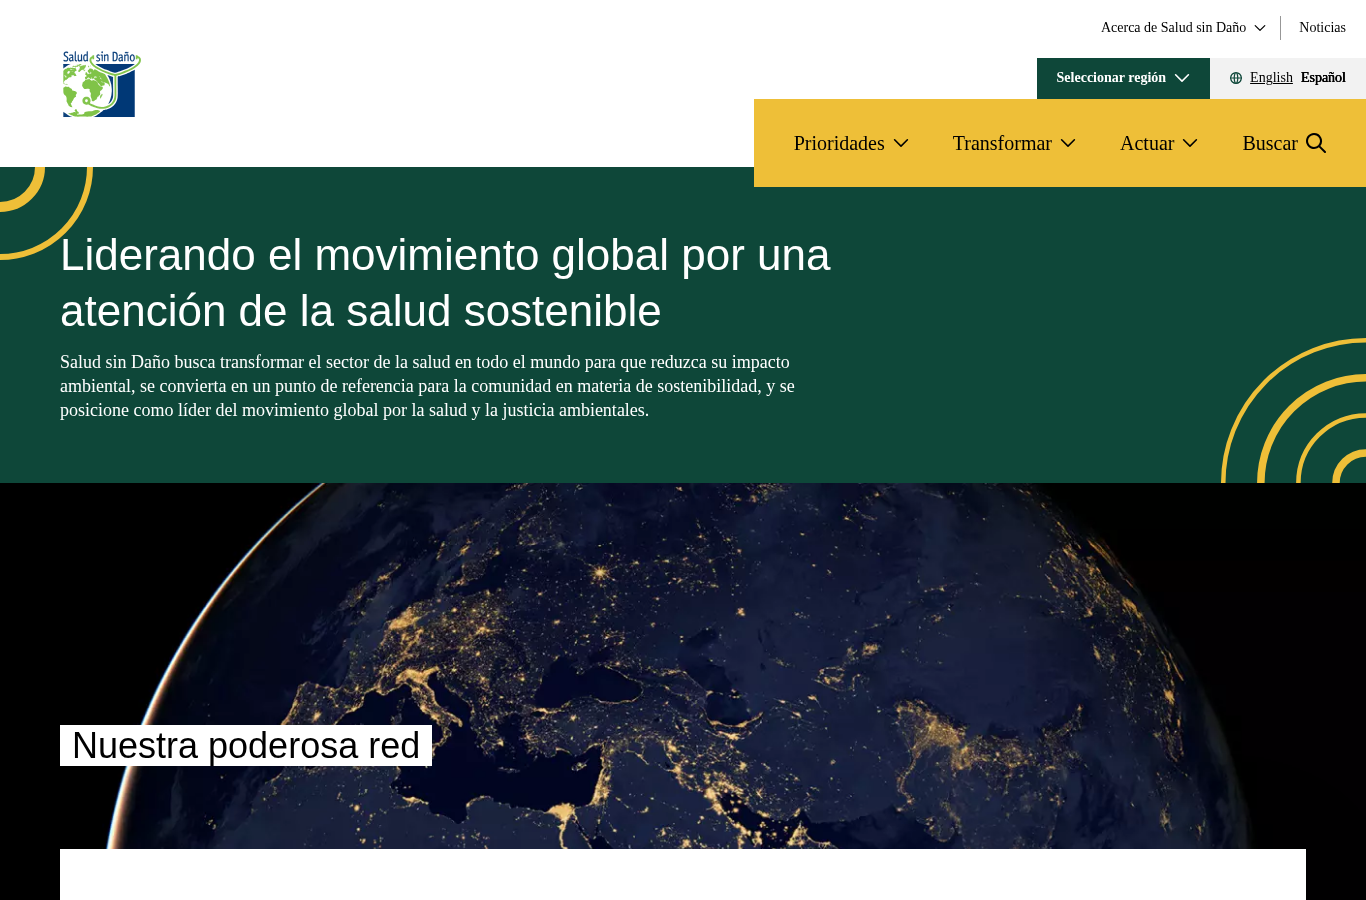Screen dimensions: 1366x900
Task: Open the Seleccionar región dropdown
Action: pos(1123,78)
